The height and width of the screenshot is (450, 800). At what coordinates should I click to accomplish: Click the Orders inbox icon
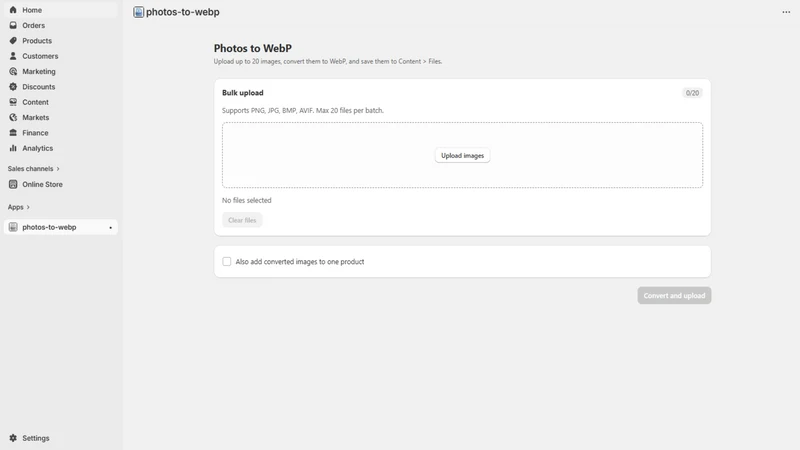coord(13,25)
